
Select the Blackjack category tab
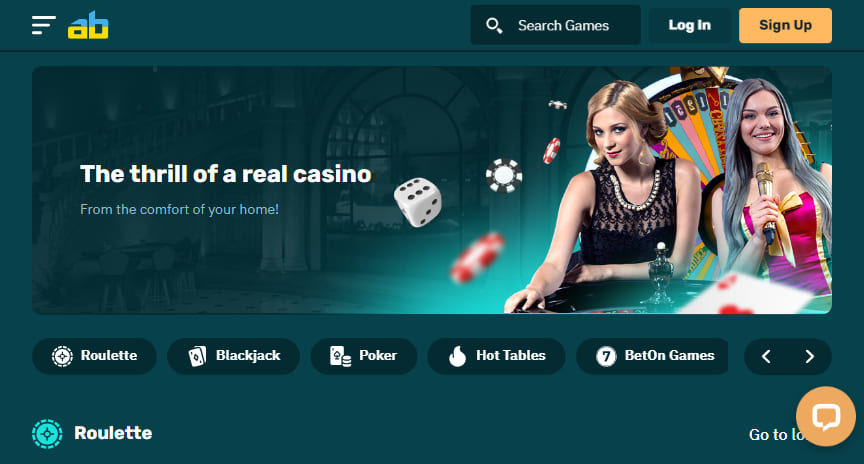point(234,356)
